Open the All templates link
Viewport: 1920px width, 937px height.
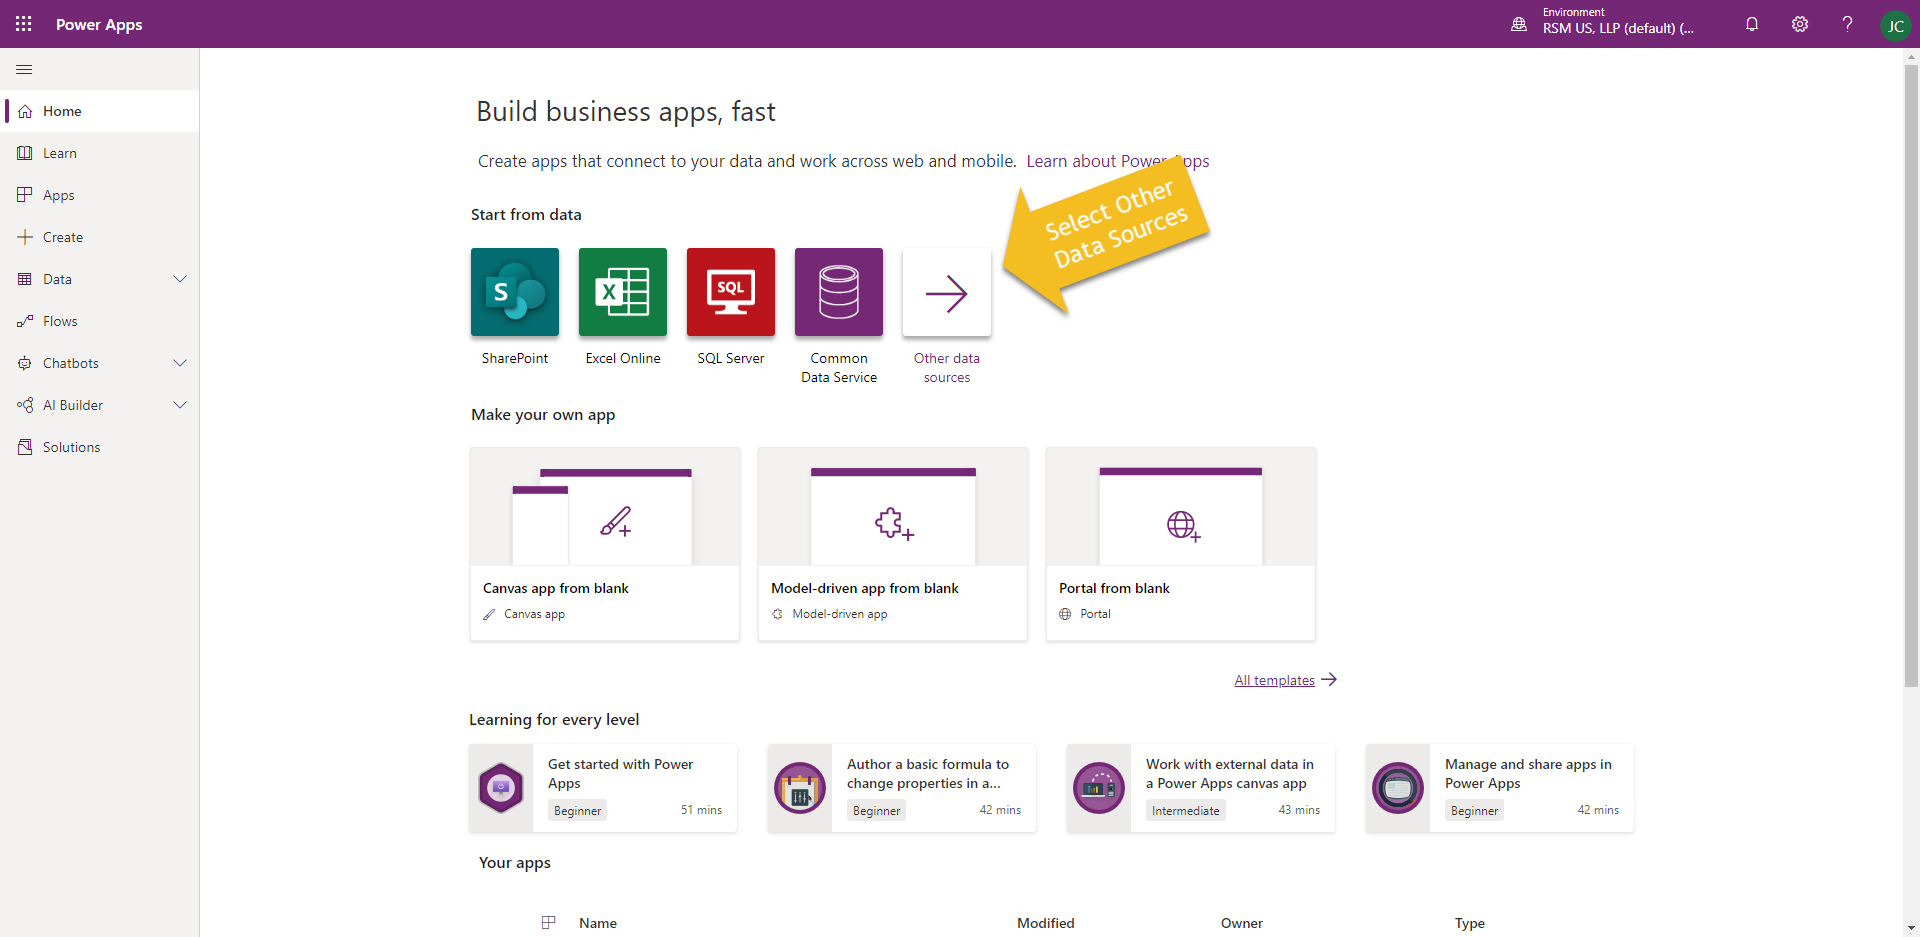pos(1274,680)
